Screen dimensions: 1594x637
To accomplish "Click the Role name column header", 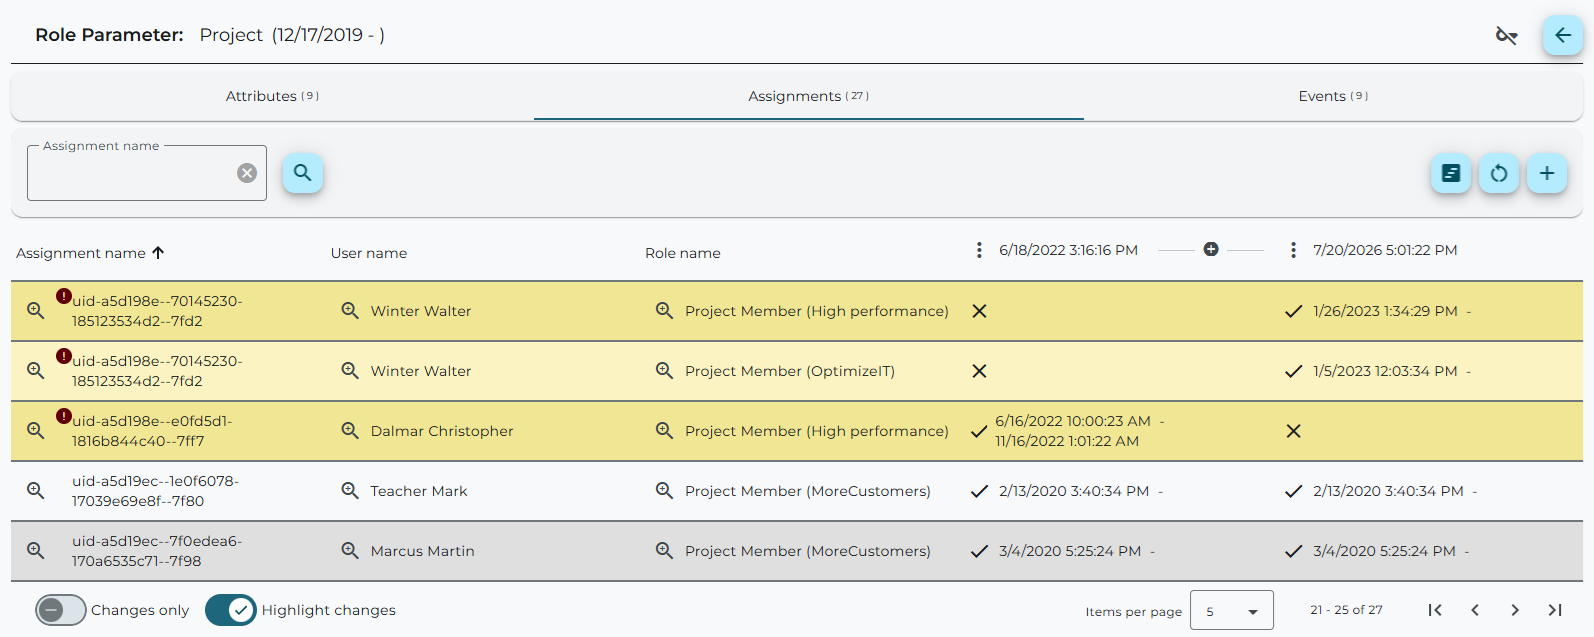I will [x=683, y=253].
